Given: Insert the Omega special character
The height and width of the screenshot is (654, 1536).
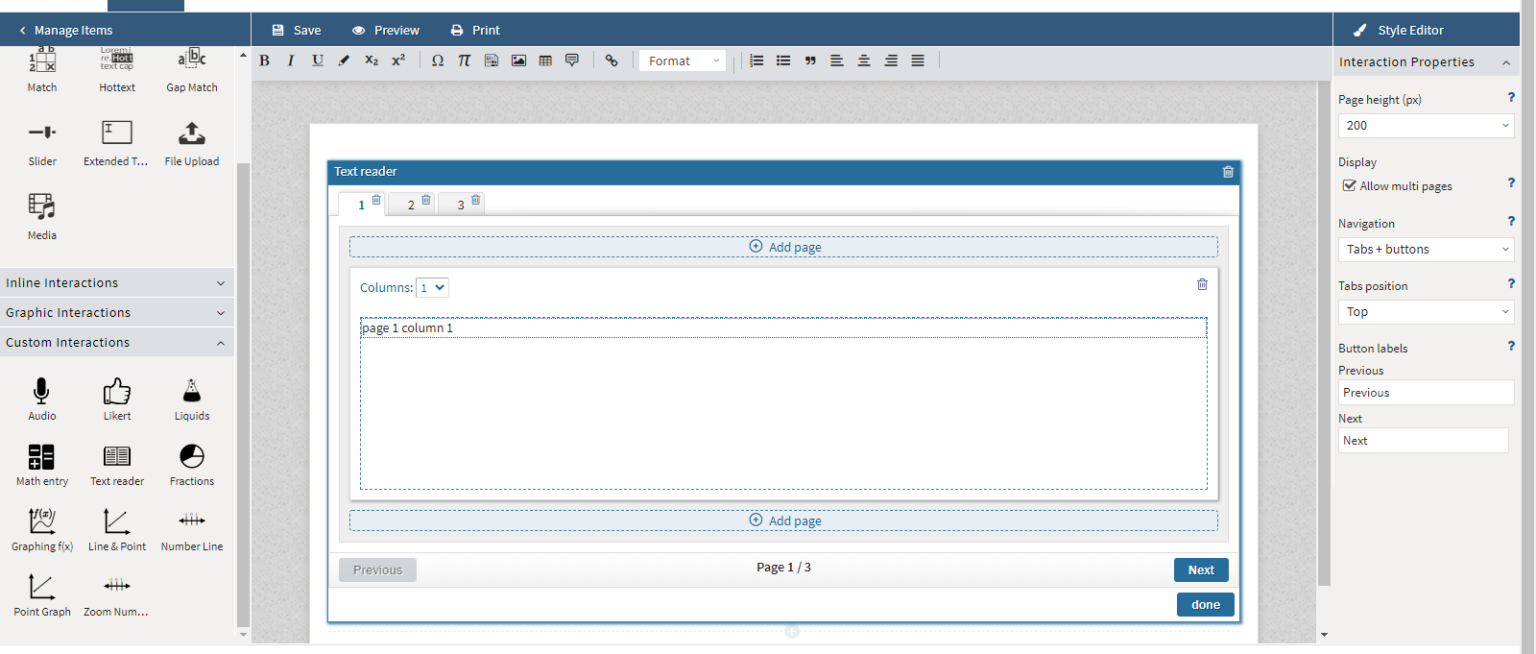Looking at the screenshot, I should (x=437, y=60).
